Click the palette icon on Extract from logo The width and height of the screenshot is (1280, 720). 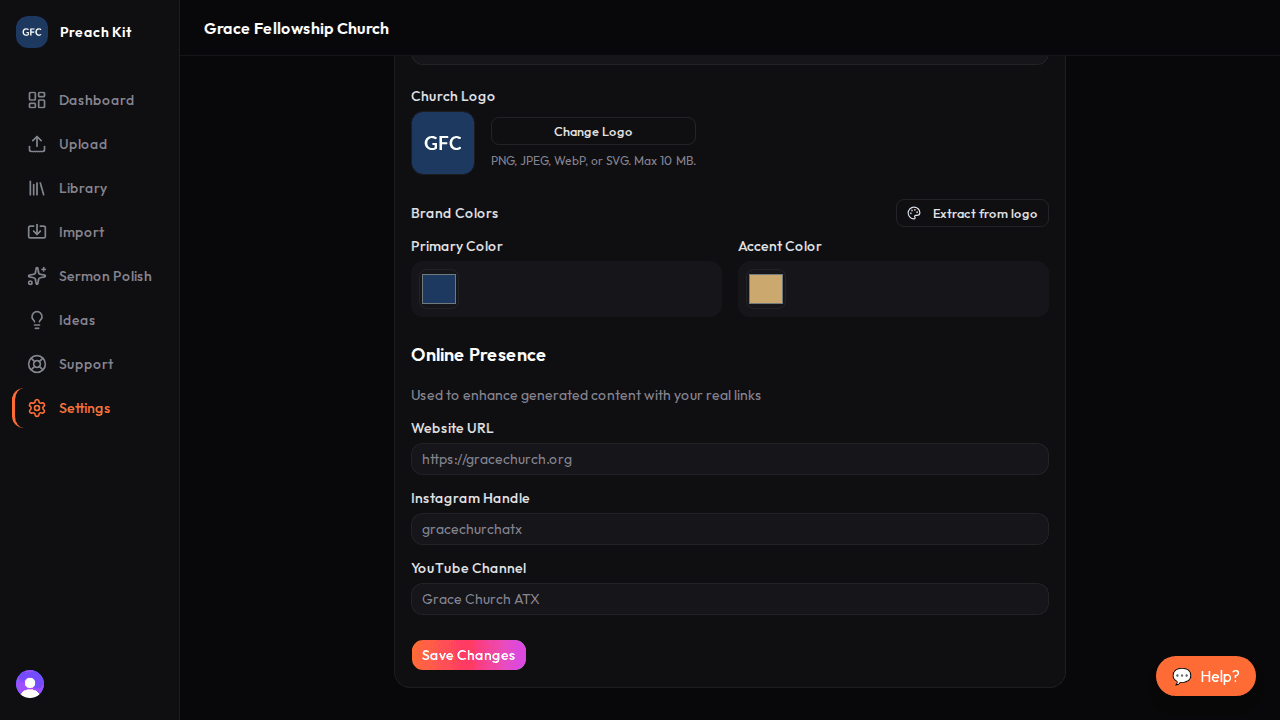[914, 213]
